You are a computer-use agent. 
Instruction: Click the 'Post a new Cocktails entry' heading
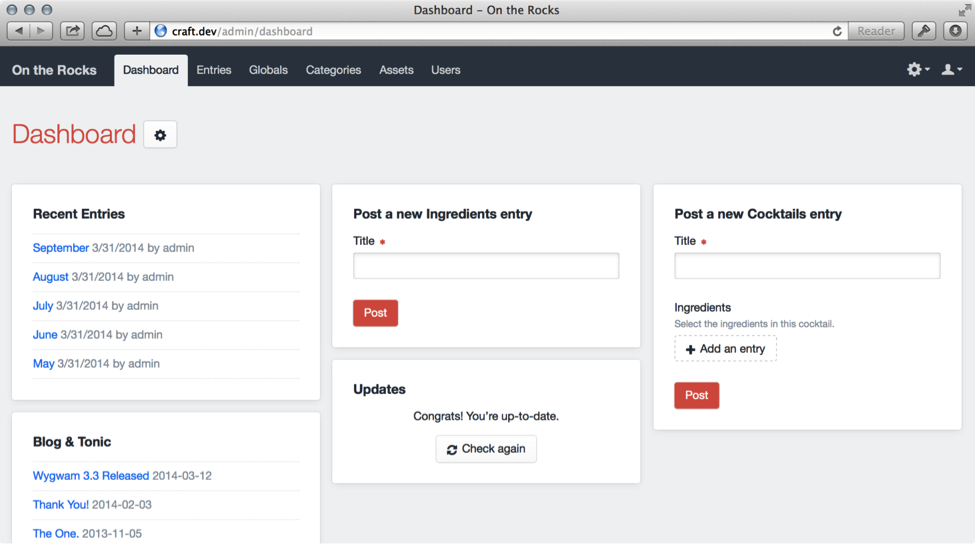[x=758, y=214]
